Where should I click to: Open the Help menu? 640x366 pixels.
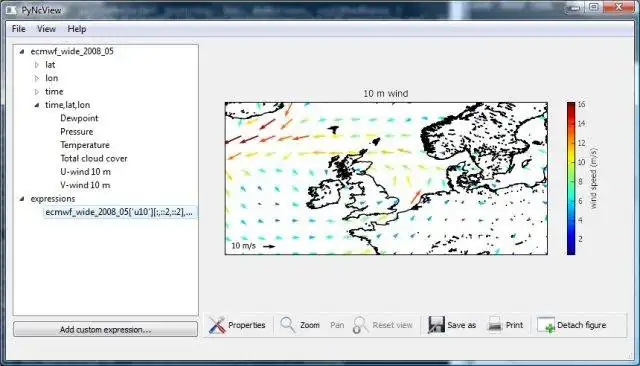pyautogui.click(x=77, y=29)
